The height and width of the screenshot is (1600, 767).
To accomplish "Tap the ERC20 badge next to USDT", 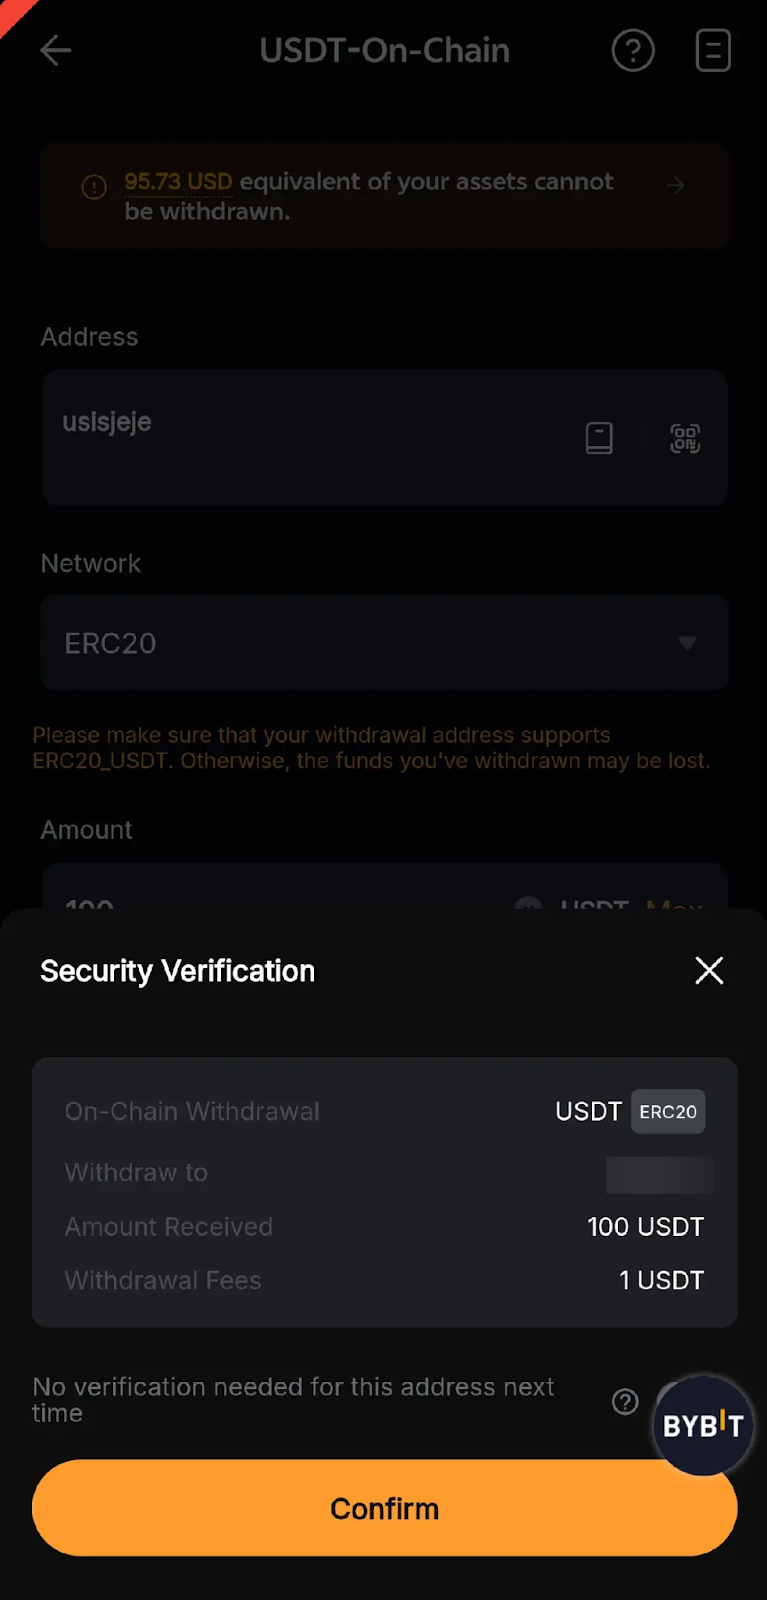I will pyautogui.click(x=668, y=1112).
